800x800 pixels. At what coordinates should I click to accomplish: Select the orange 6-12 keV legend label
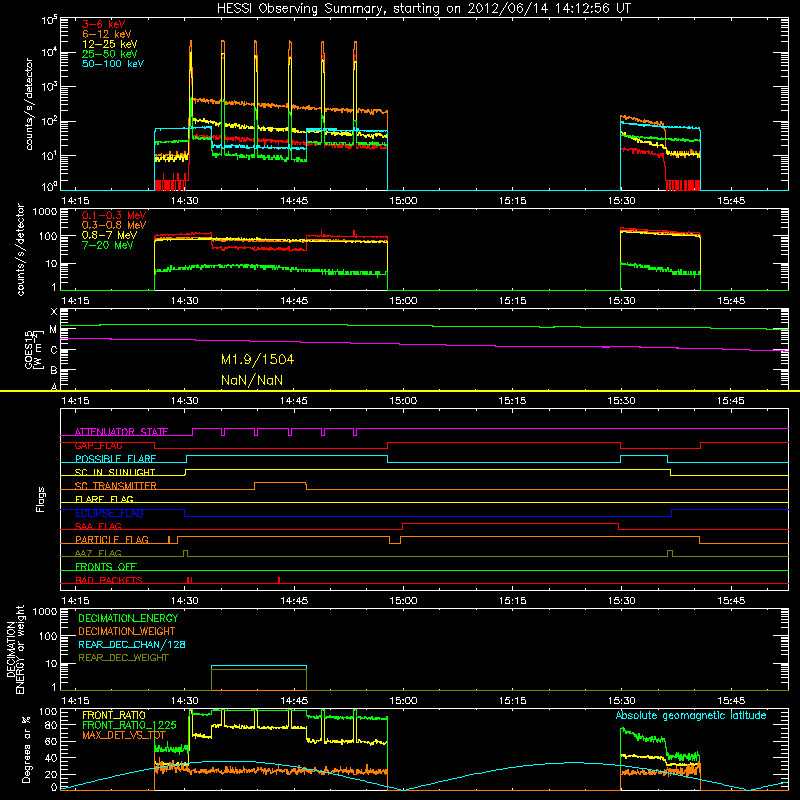pos(107,34)
